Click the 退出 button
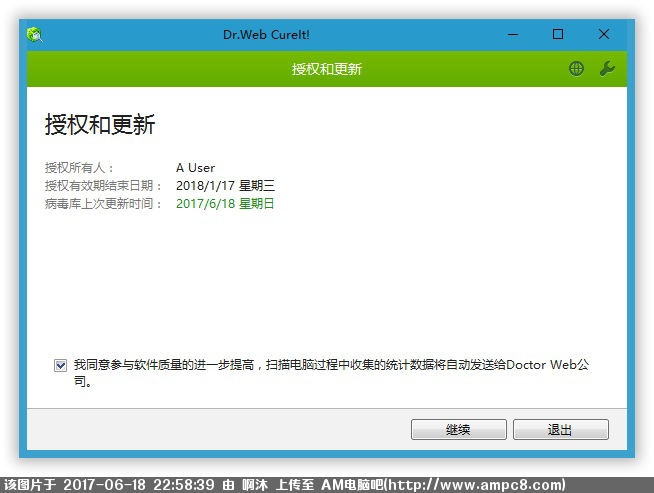The width and height of the screenshot is (654, 493). pyautogui.click(x=561, y=429)
